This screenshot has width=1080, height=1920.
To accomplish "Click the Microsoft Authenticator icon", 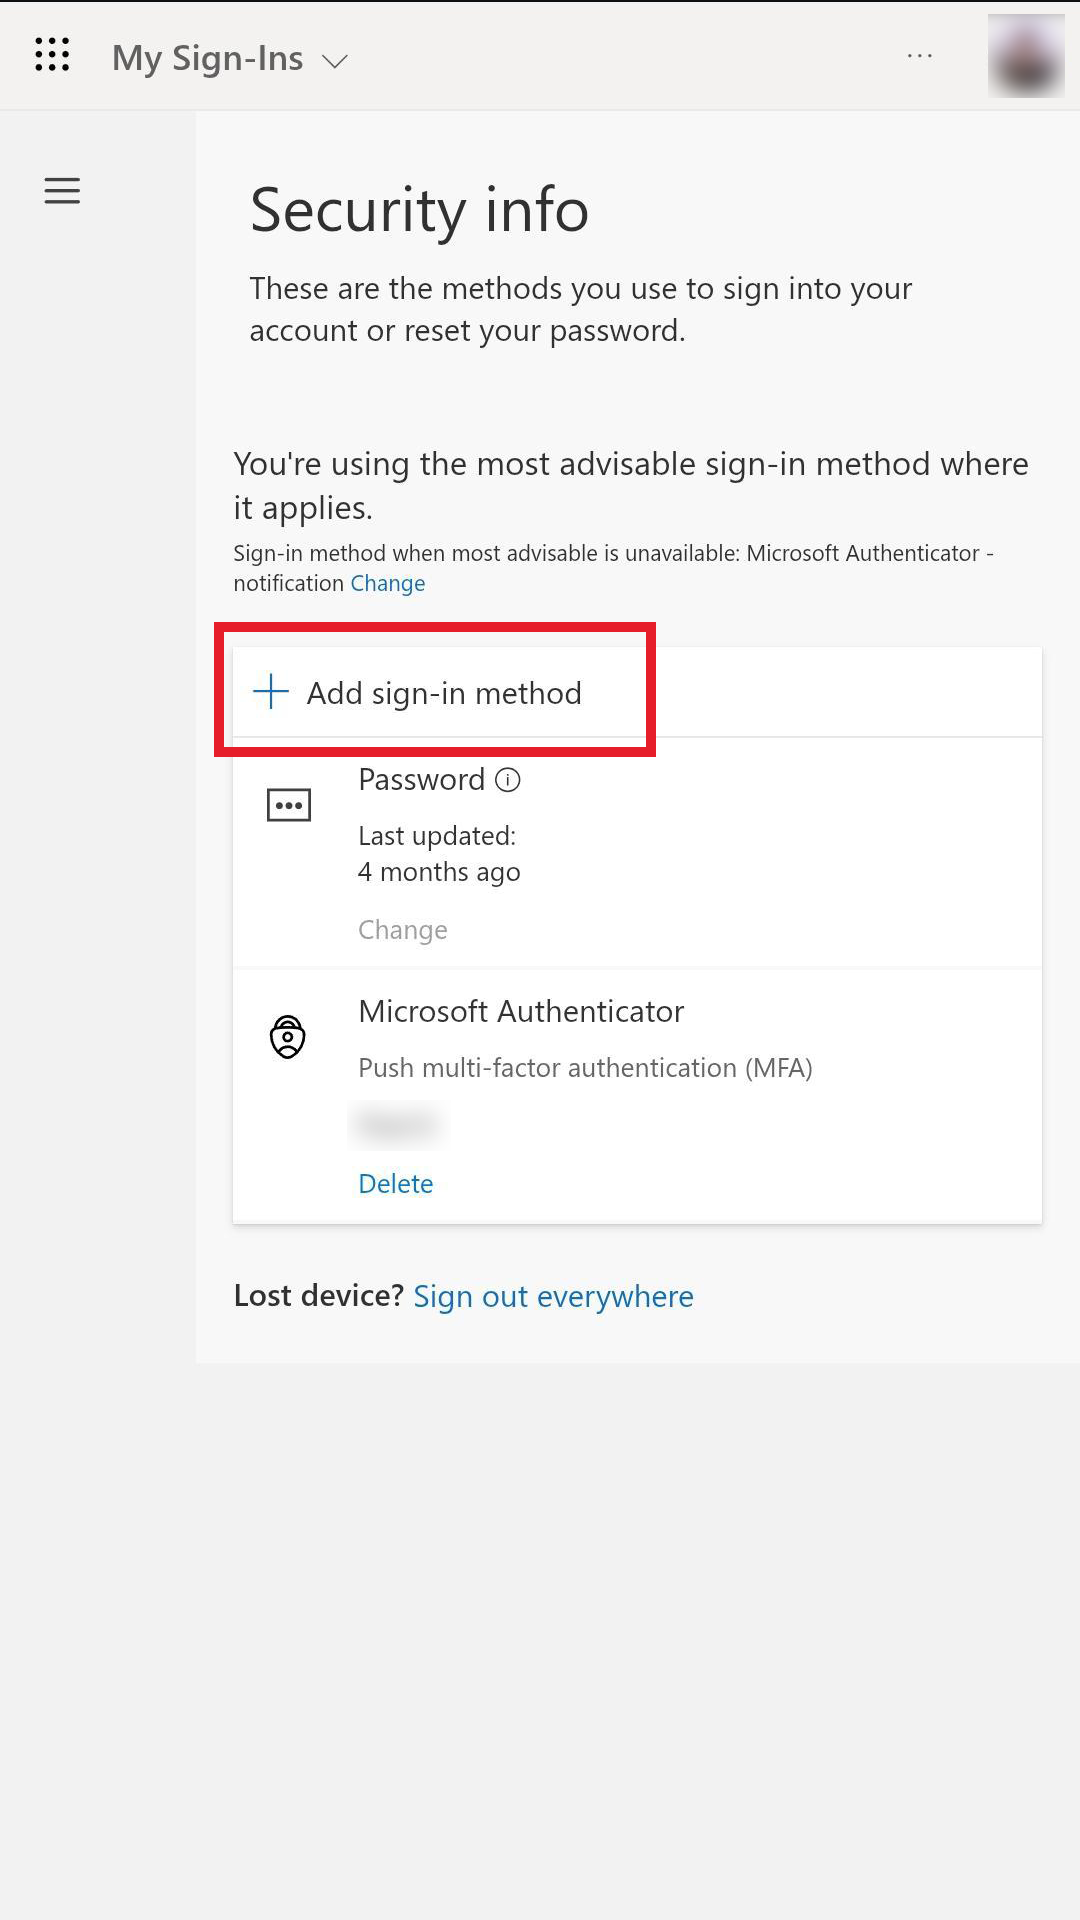I will (x=288, y=1037).
